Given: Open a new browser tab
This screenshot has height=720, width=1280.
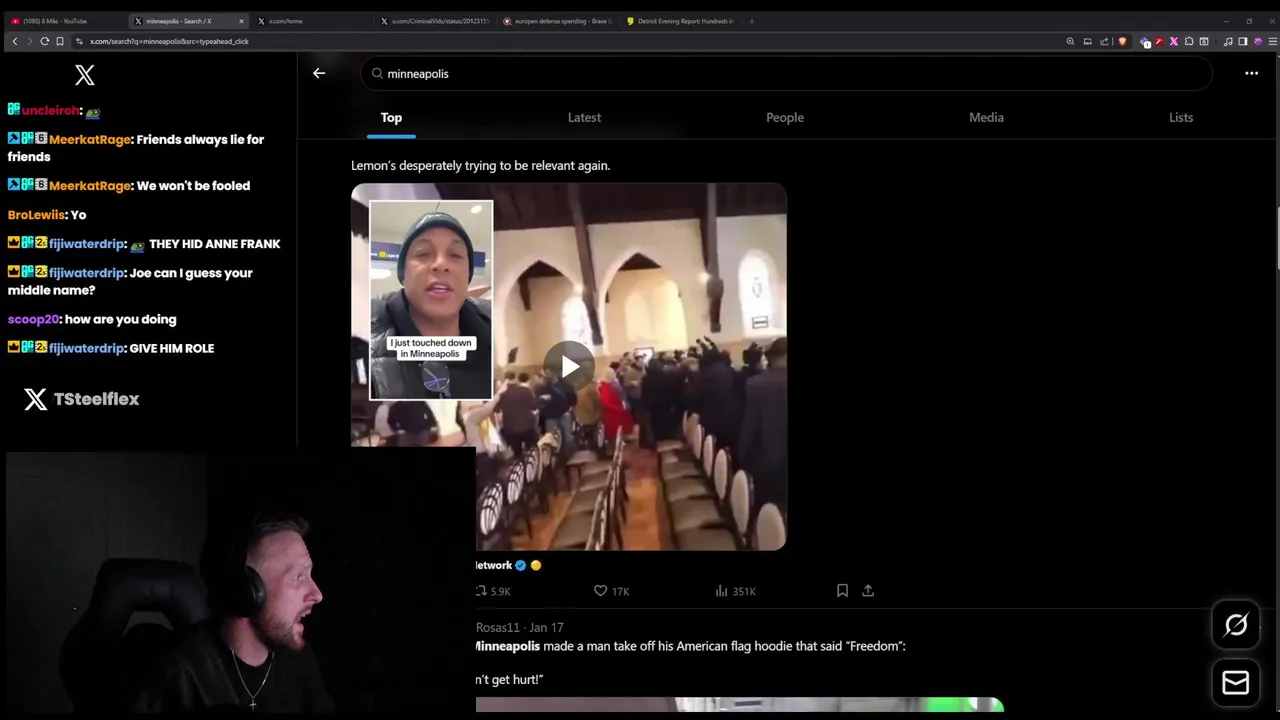Looking at the screenshot, I should 751,21.
